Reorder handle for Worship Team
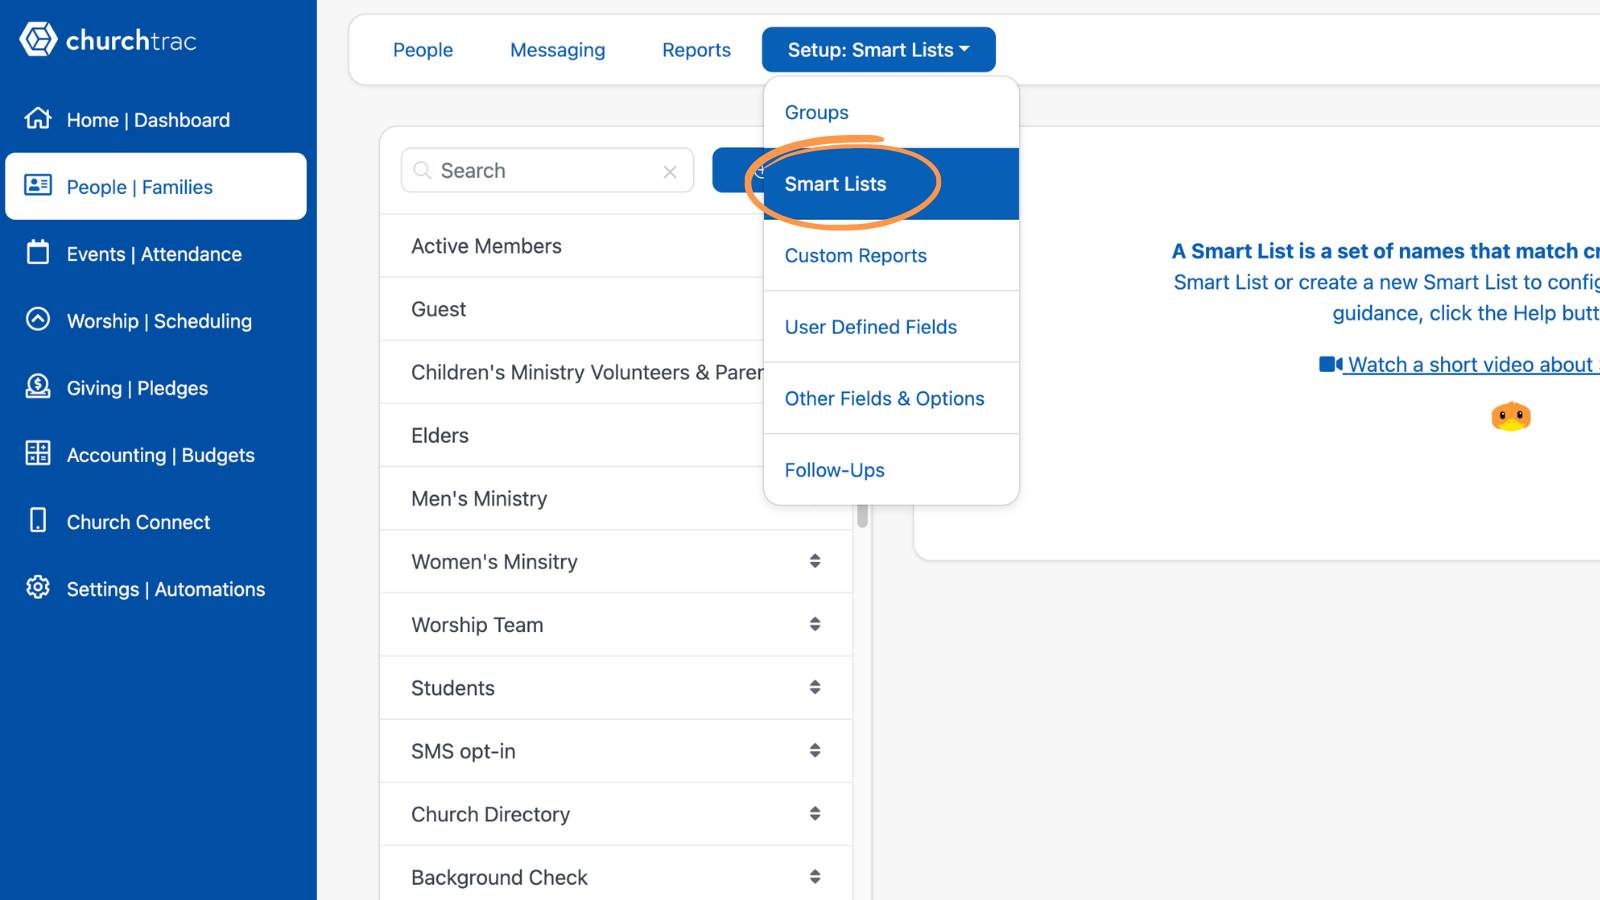 (x=815, y=624)
